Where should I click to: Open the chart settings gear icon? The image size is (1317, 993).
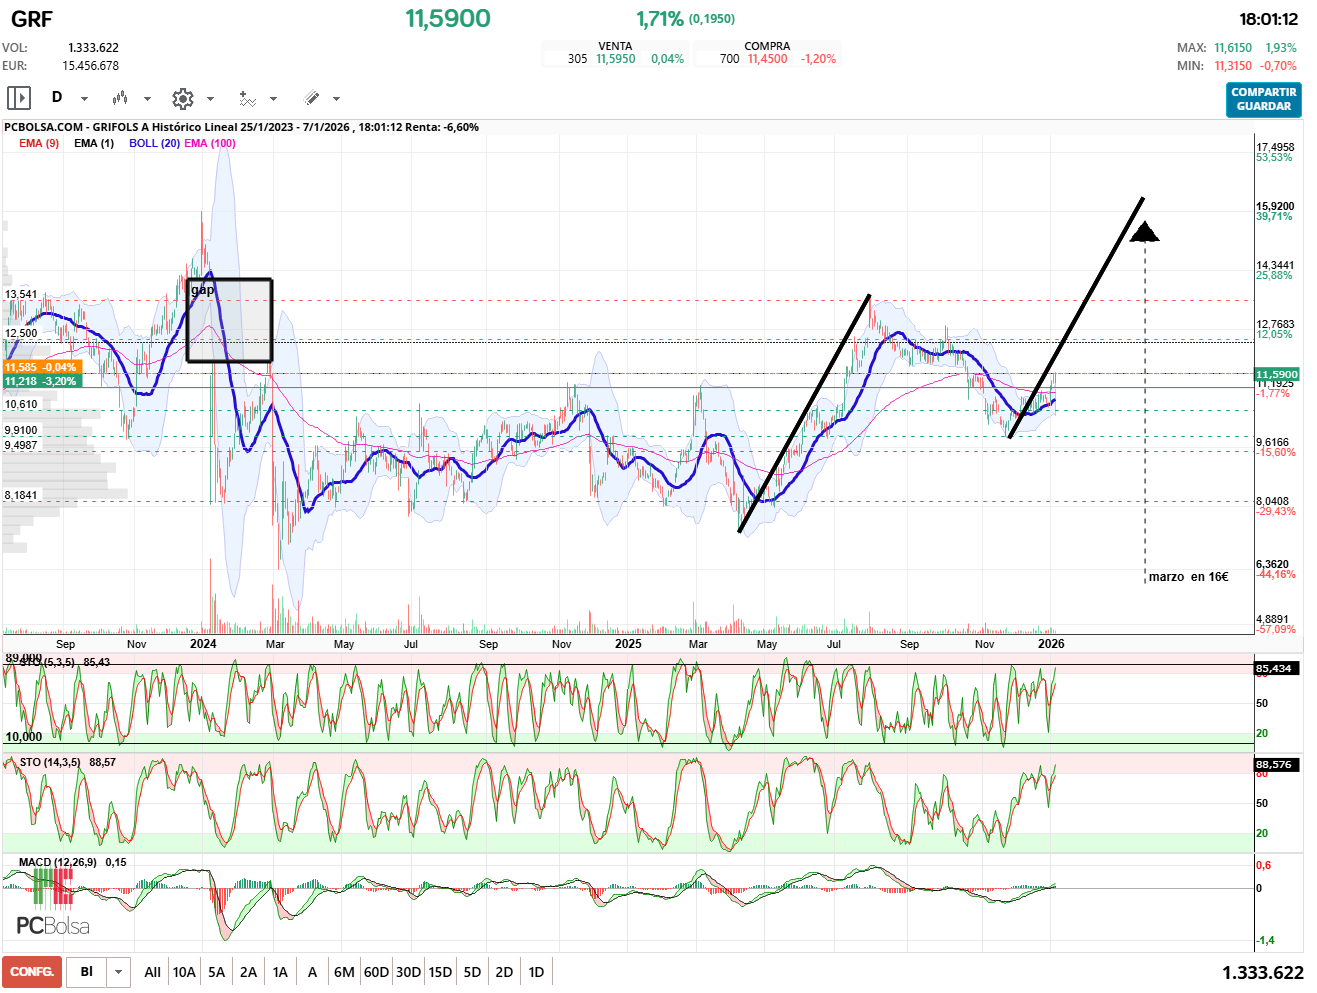182,98
